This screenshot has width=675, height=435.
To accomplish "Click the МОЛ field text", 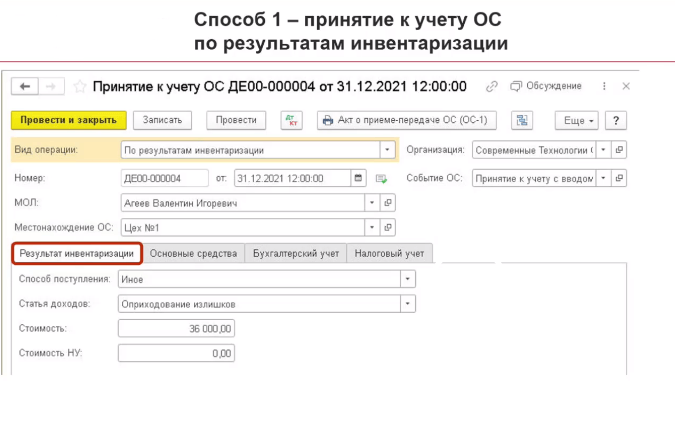I will [243, 203].
